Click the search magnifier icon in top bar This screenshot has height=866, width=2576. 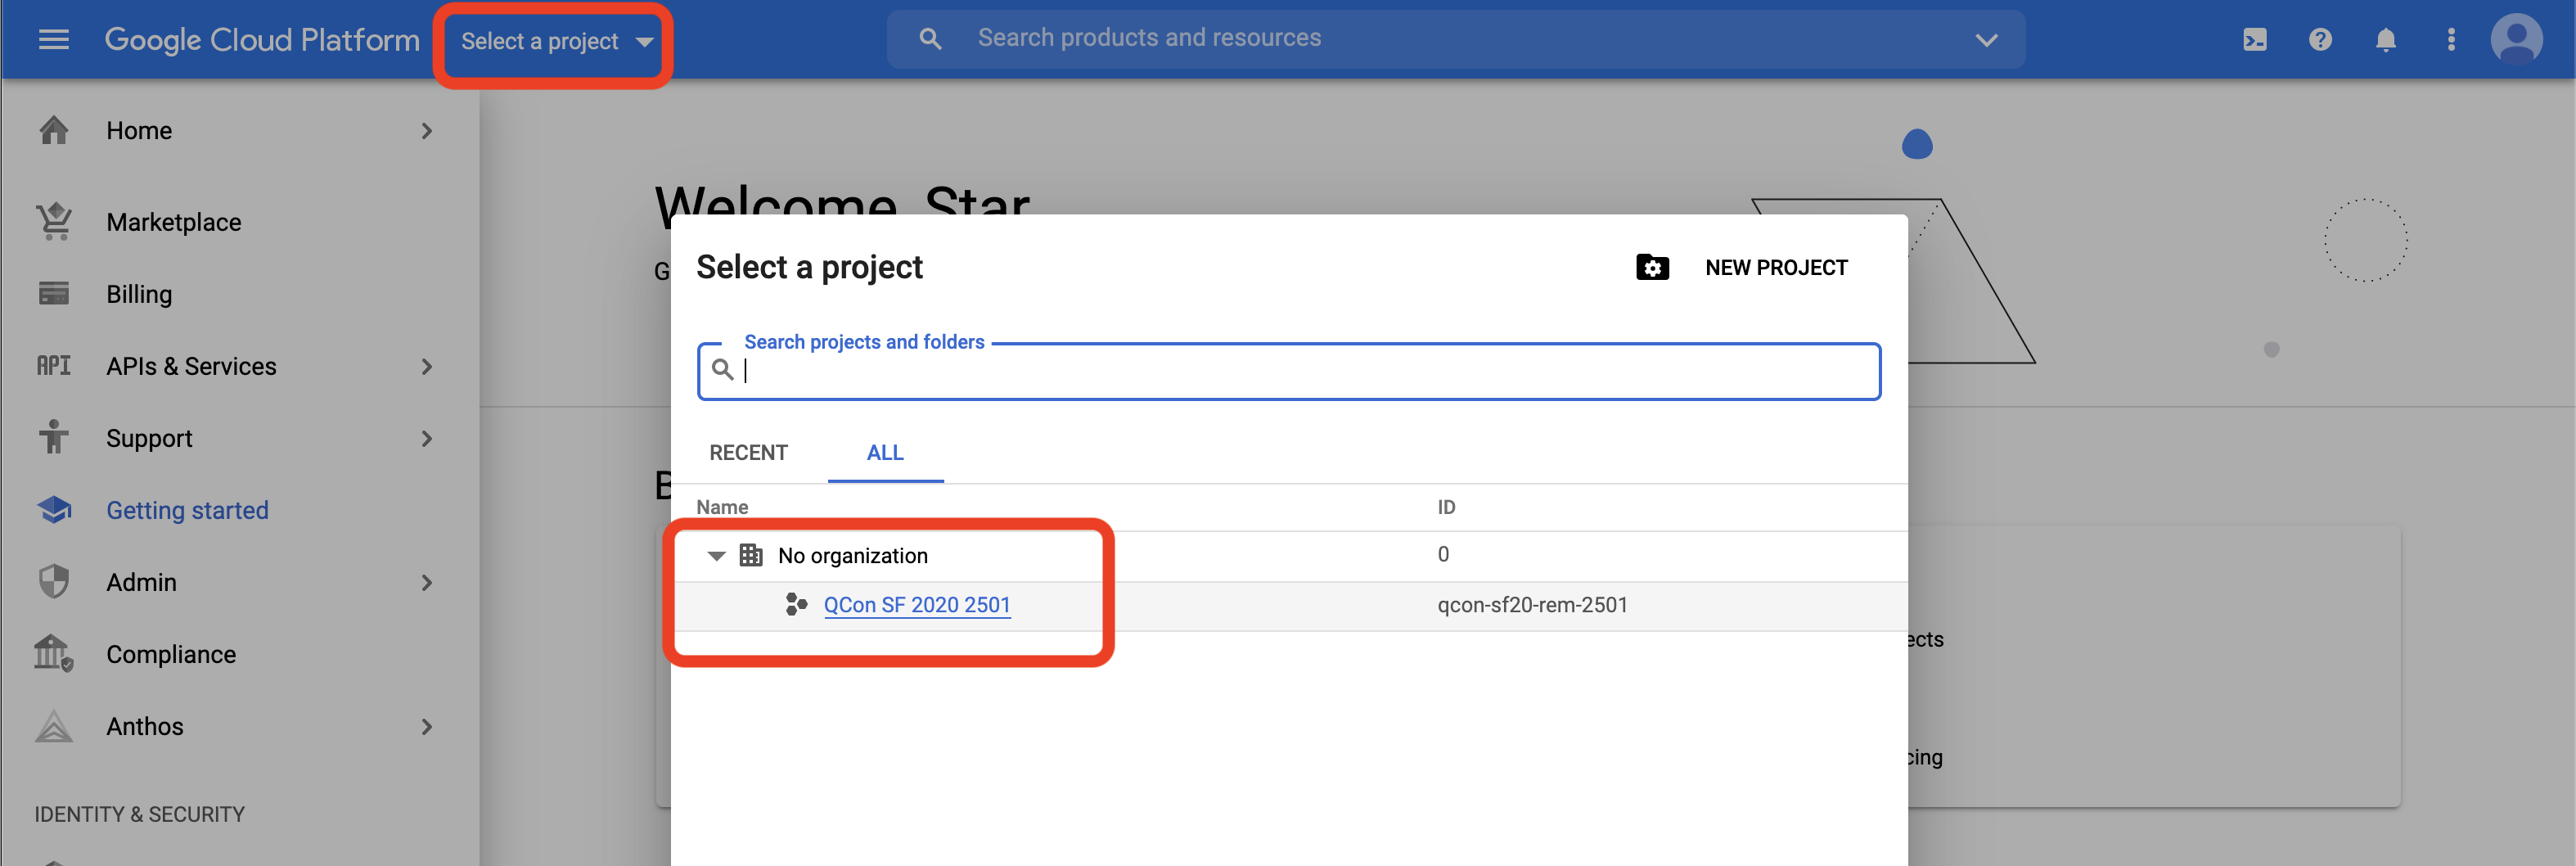click(x=930, y=39)
